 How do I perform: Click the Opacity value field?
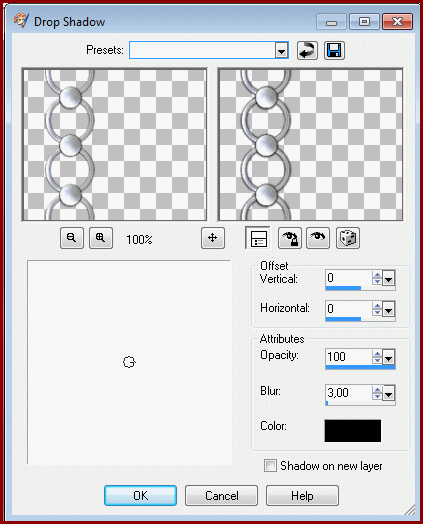coord(348,357)
